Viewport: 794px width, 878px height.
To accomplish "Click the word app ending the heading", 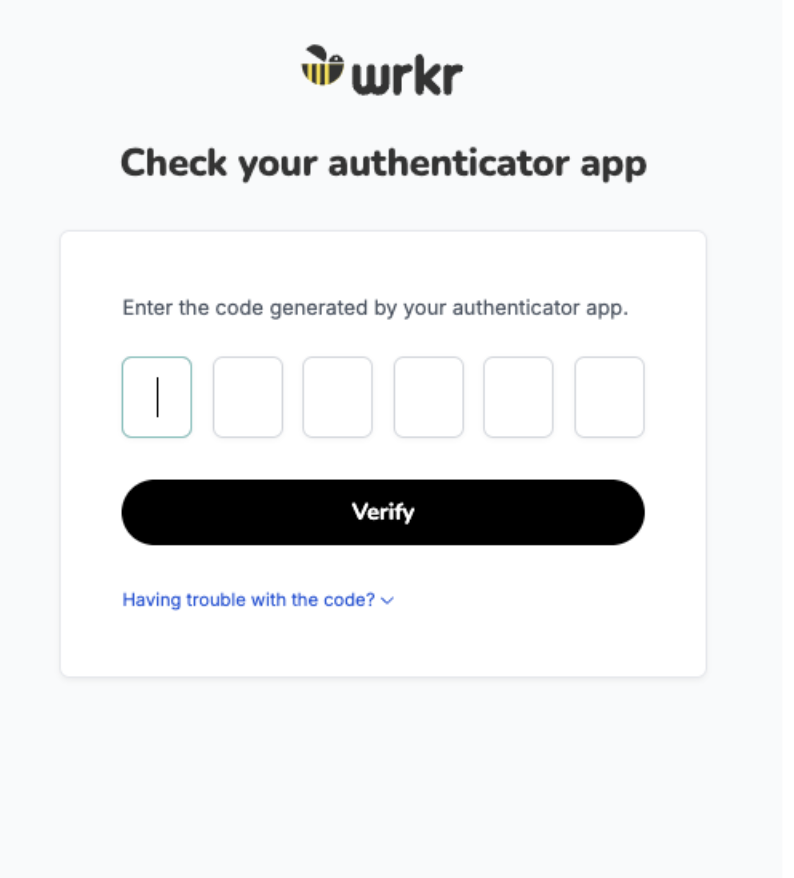I will pyautogui.click(x=614, y=166).
